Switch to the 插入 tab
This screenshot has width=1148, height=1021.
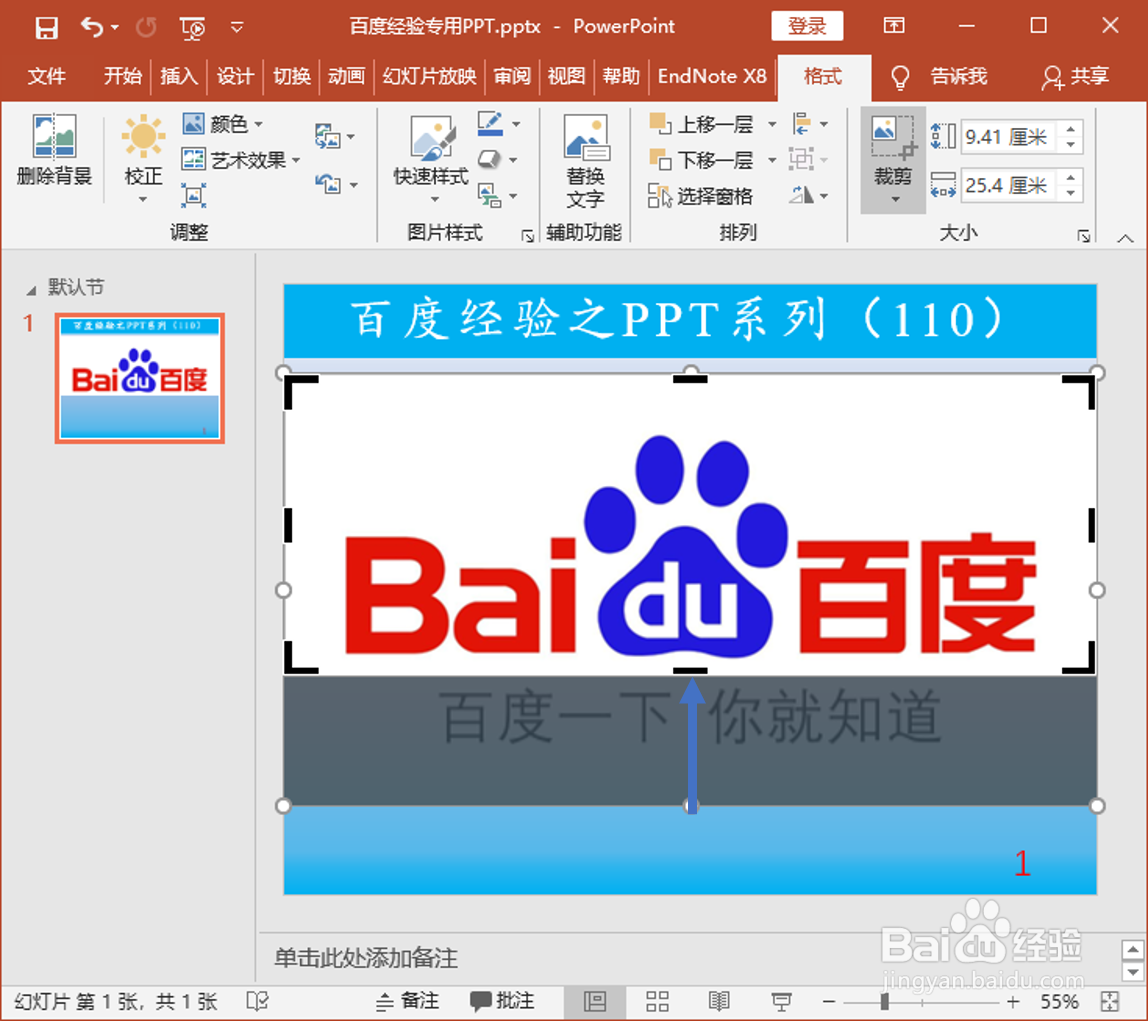(x=179, y=76)
